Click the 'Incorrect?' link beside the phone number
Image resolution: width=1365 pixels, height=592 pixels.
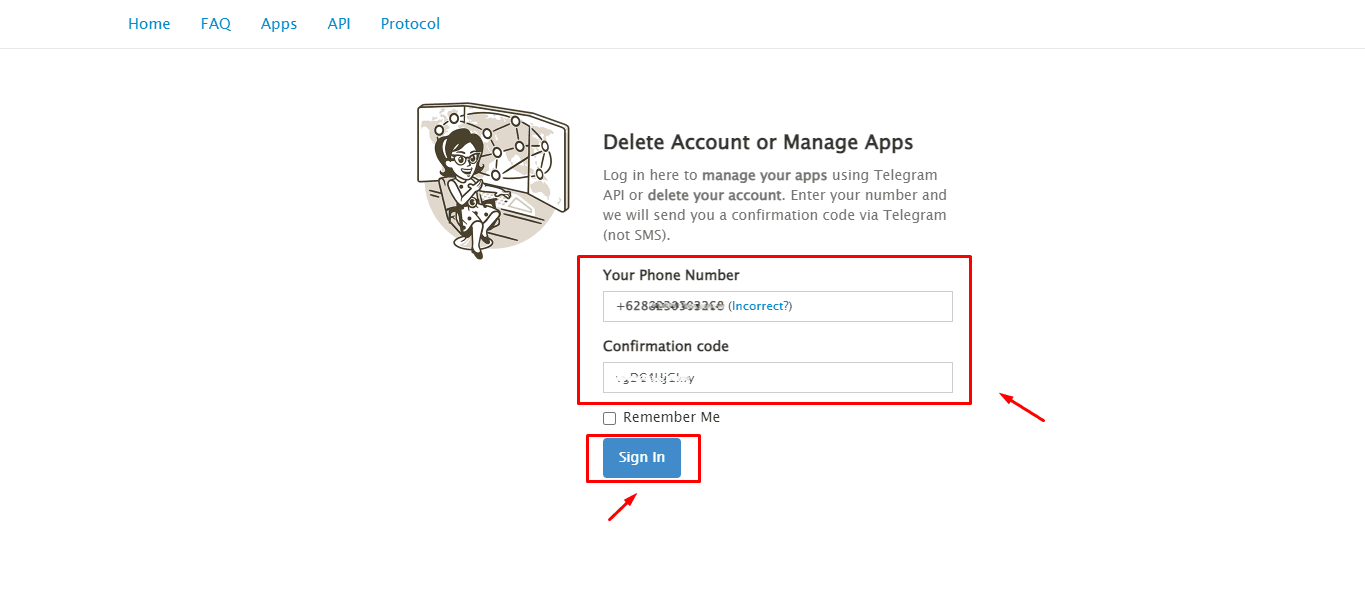(x=759, y=305)
